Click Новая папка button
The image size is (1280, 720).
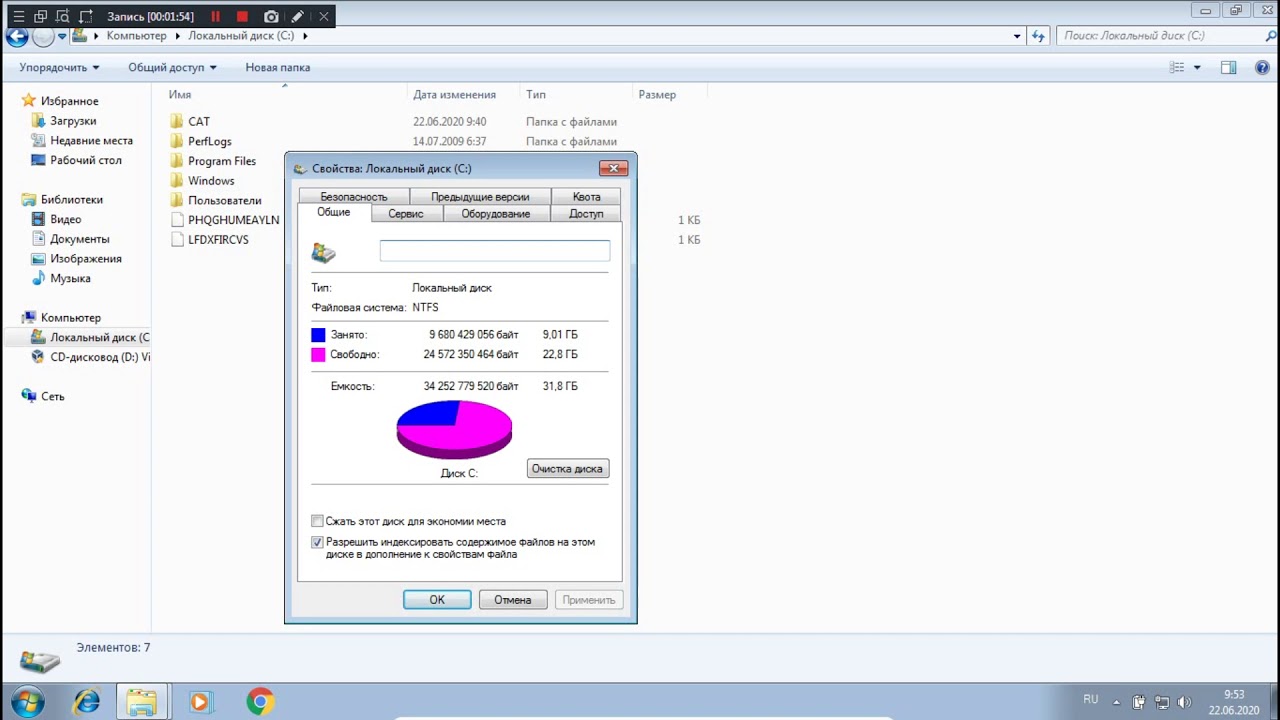(x=278, y=67)
